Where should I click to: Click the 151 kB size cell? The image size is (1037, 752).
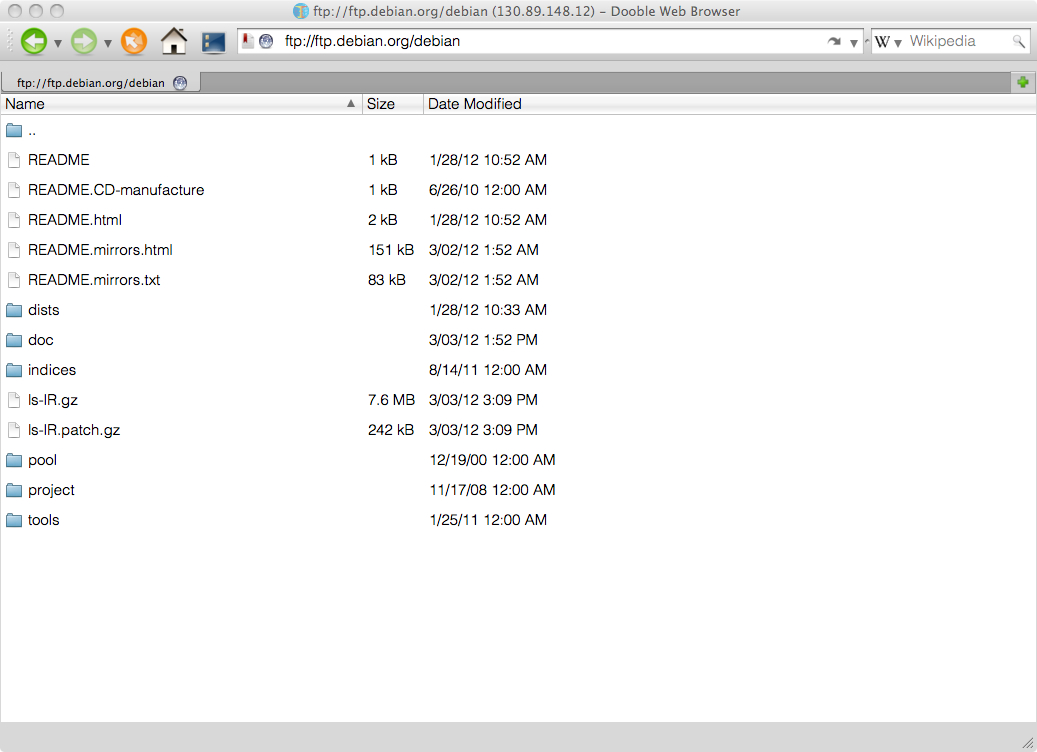[392, 250]
